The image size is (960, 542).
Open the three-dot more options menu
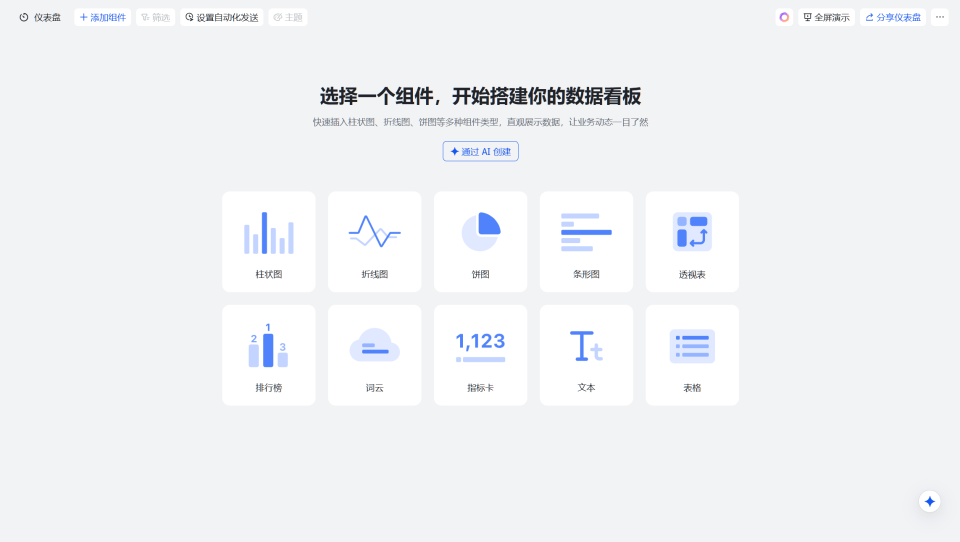[x=940, y=17]
